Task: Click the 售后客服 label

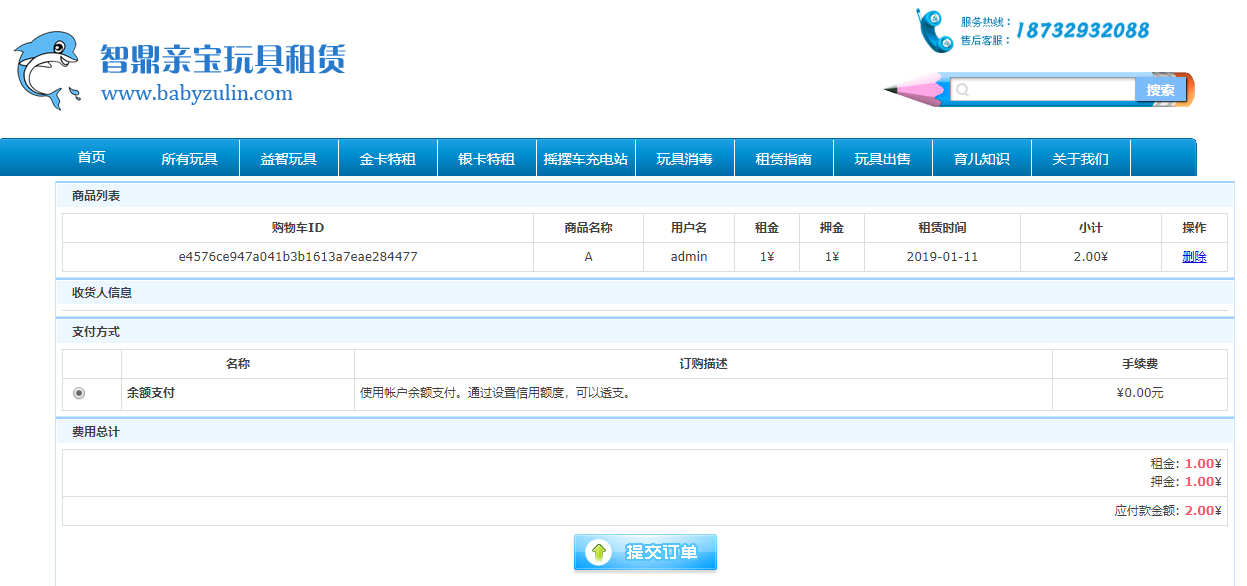Action: pyautogui.click(x=986, y=41)
